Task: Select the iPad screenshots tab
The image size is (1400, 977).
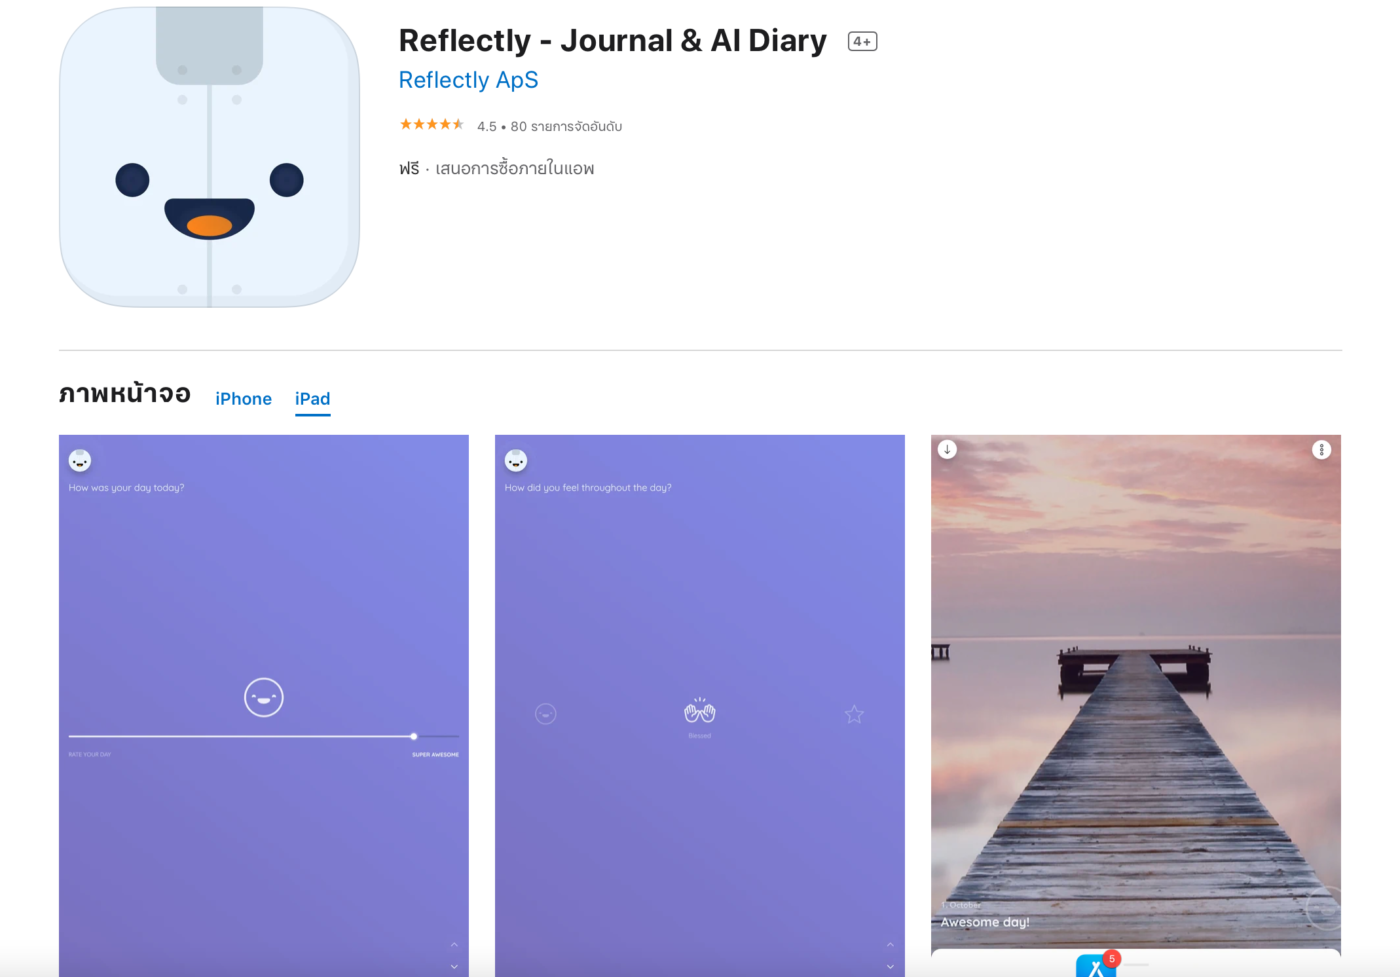Action: point(312,399)
